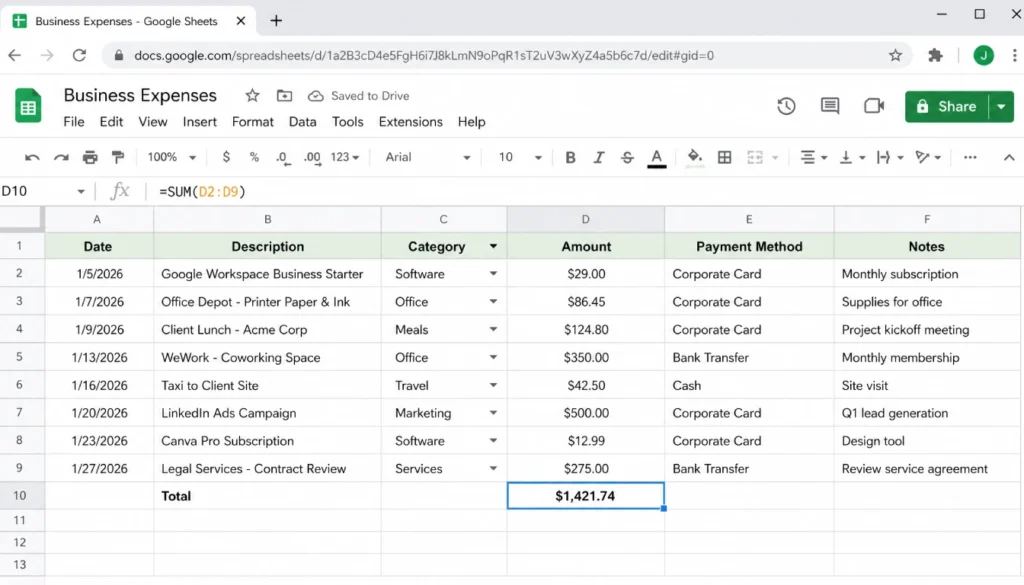Select the Paint format tool
This screenshot has height=585, width=1024.
pos(118,157)
